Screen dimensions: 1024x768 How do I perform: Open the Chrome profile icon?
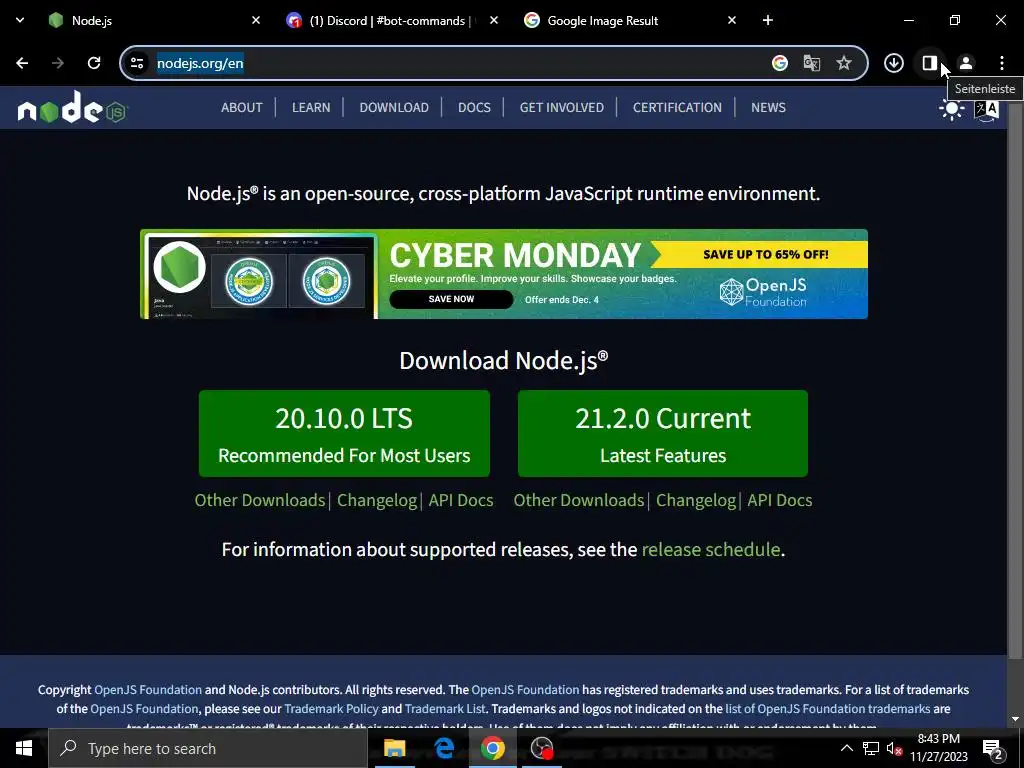(965, 63)
